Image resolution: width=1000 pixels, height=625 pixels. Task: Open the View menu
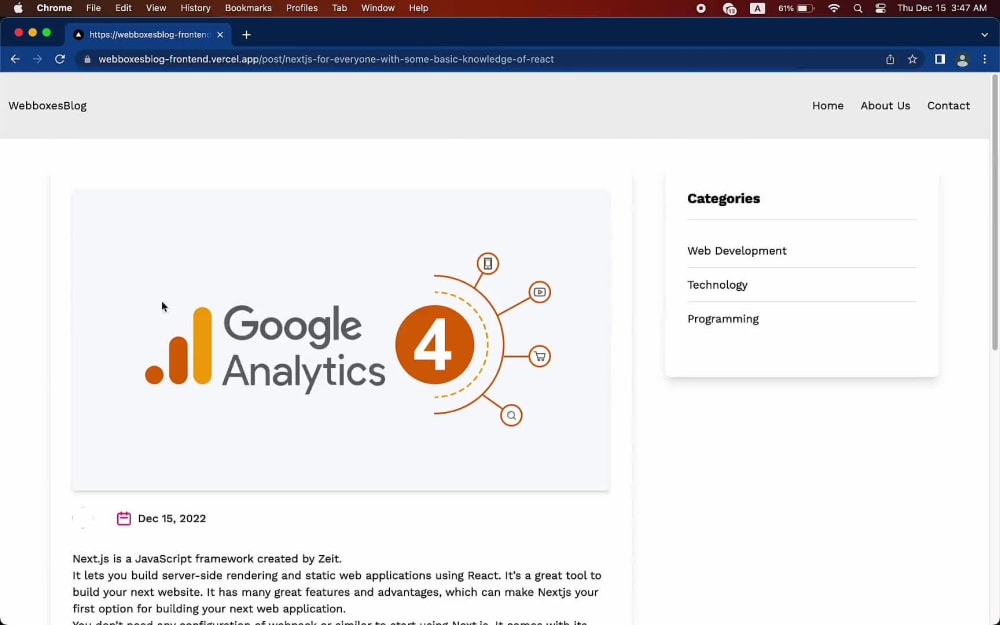coord(156,8)
